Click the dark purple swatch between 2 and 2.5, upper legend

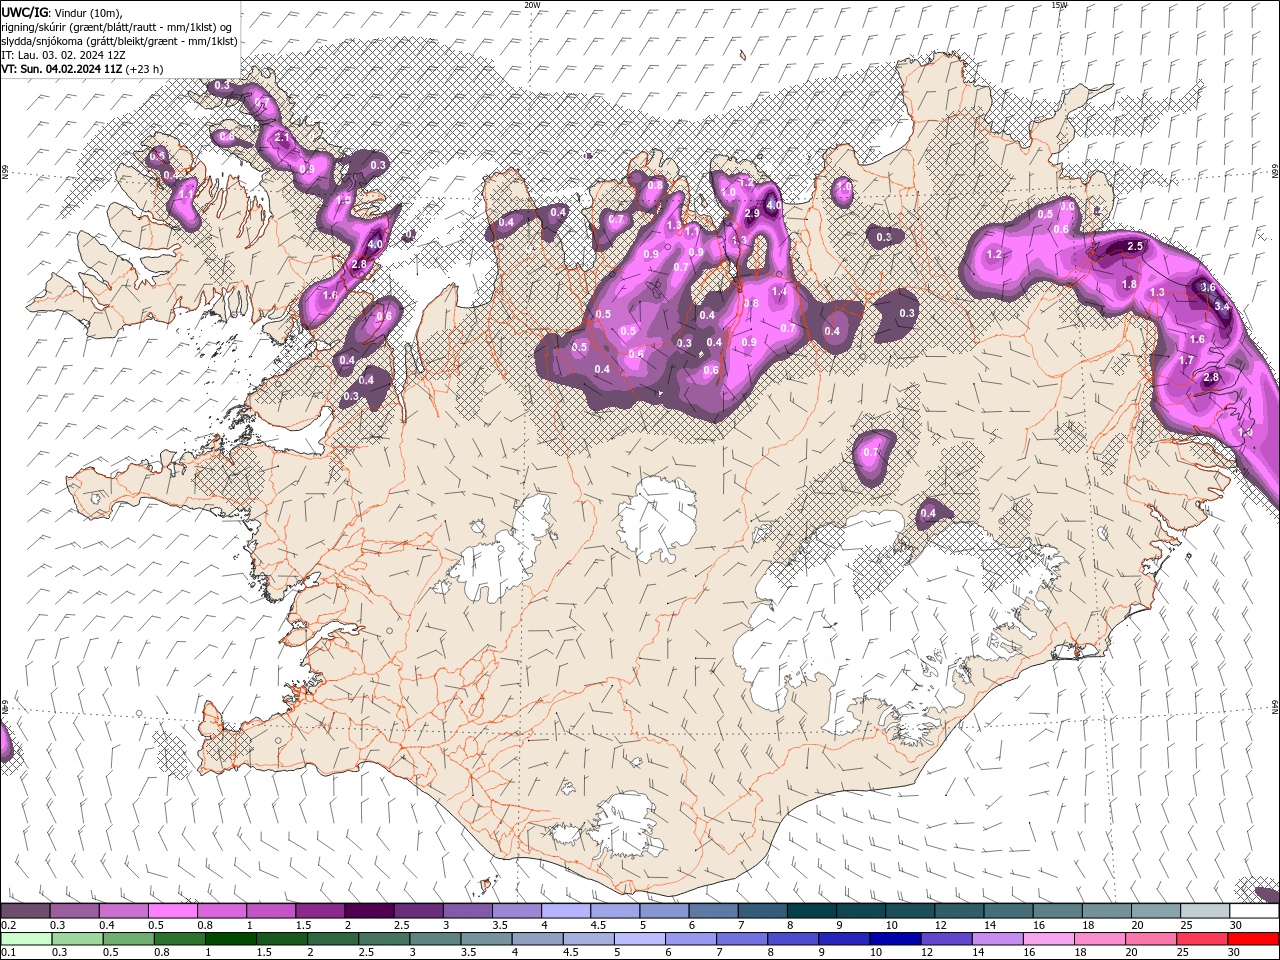pyautogui.click(x=368, y=911)
